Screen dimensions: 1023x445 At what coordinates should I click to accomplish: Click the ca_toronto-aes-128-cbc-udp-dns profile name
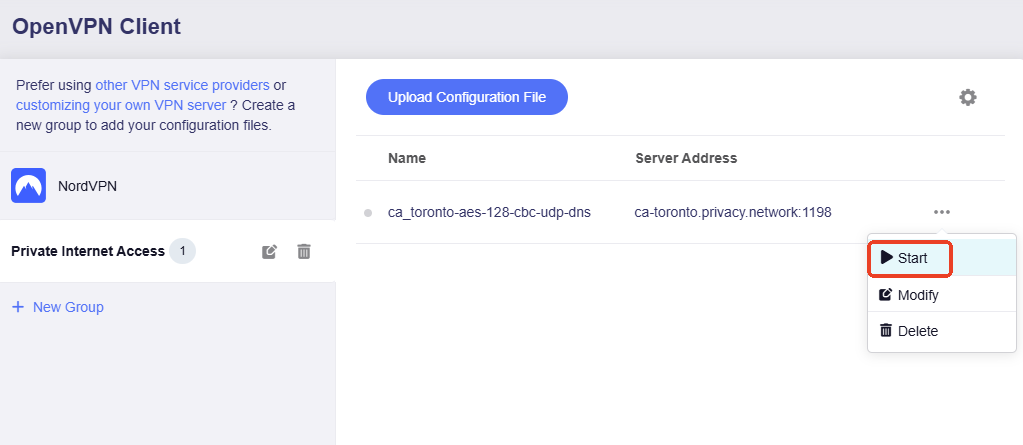point(489,212)
